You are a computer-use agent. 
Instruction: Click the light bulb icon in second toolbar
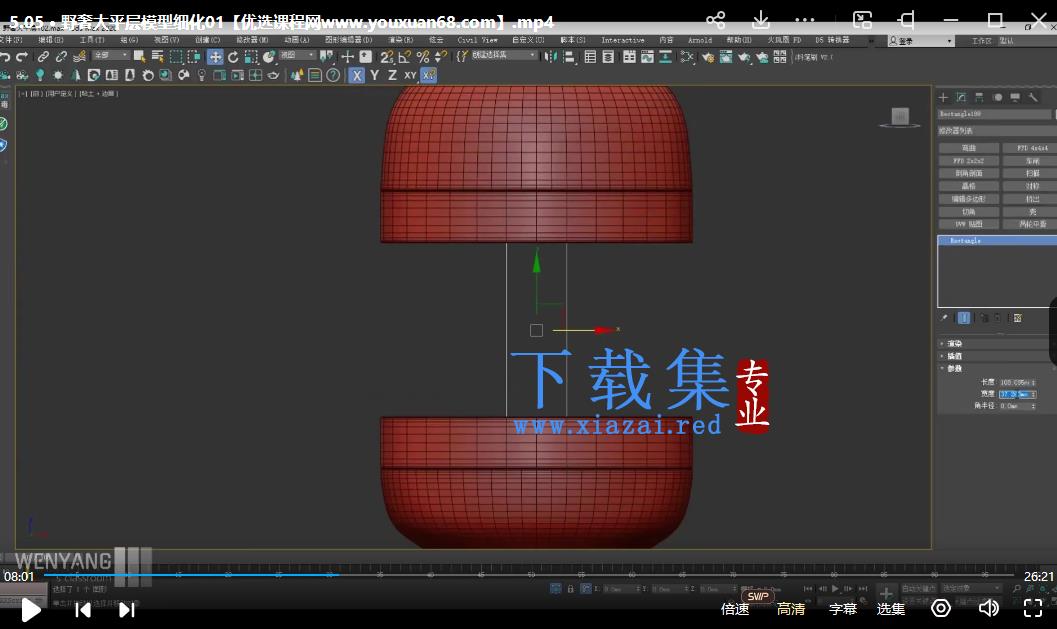pos(202,76)
